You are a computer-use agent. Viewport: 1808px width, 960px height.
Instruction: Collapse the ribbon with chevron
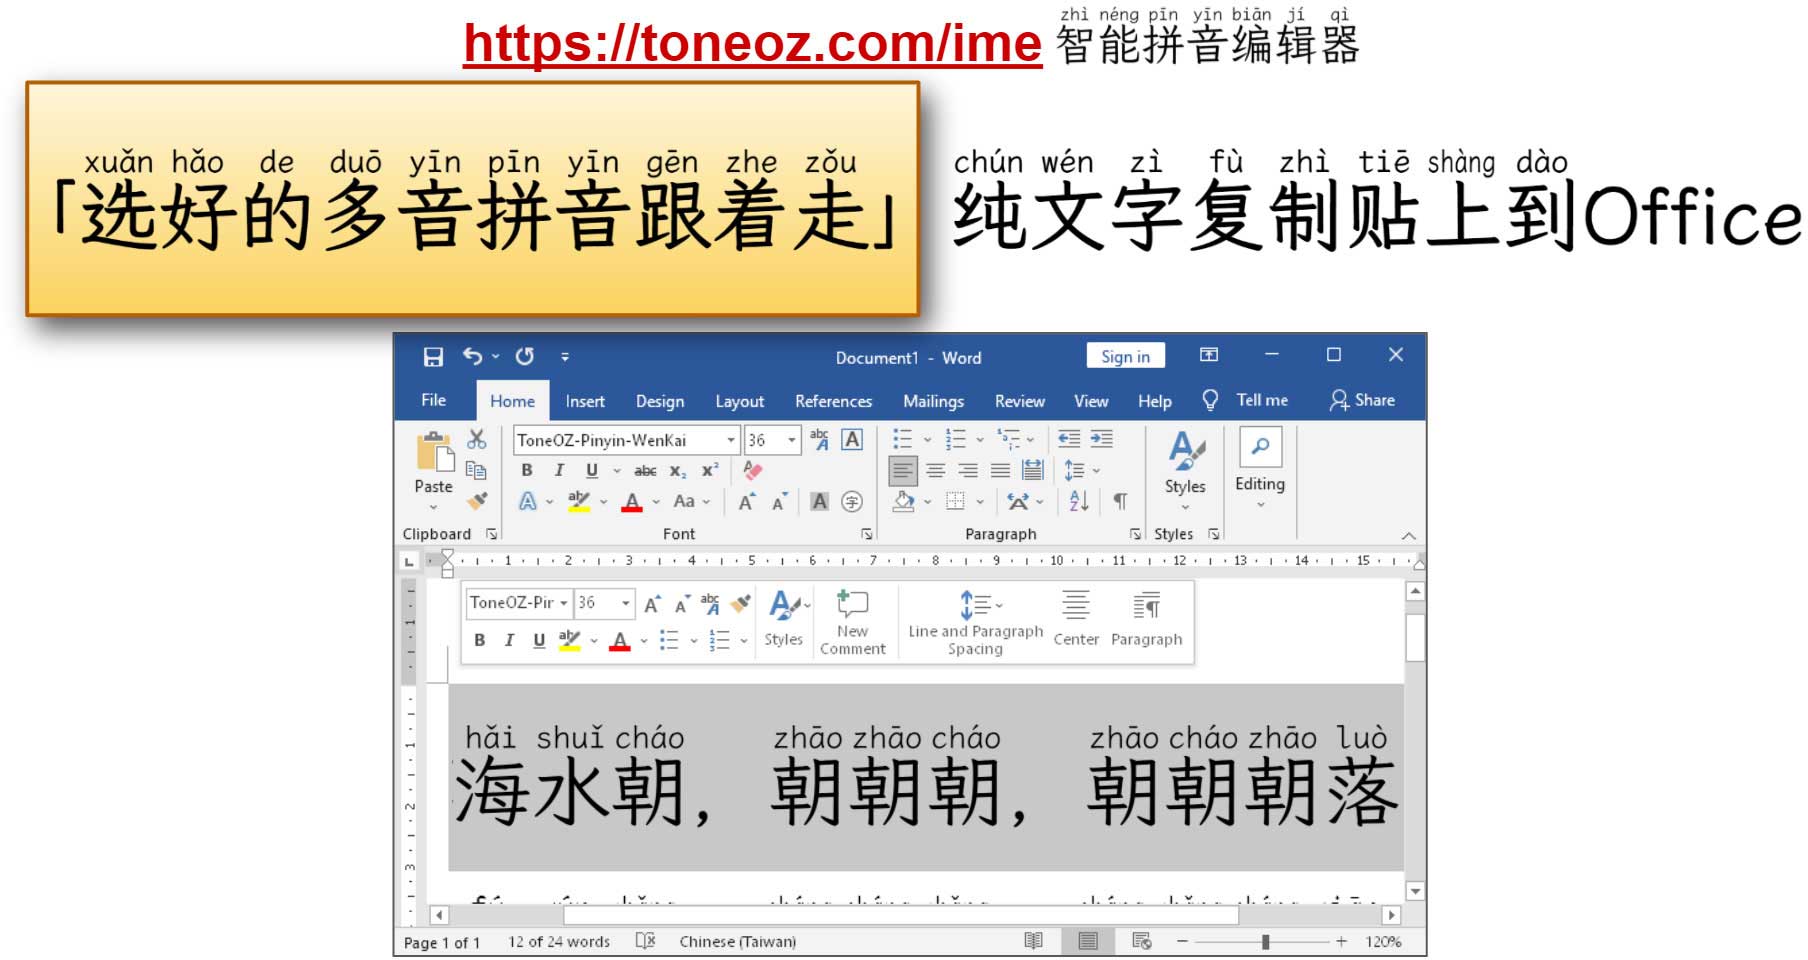pos(1408,535)
